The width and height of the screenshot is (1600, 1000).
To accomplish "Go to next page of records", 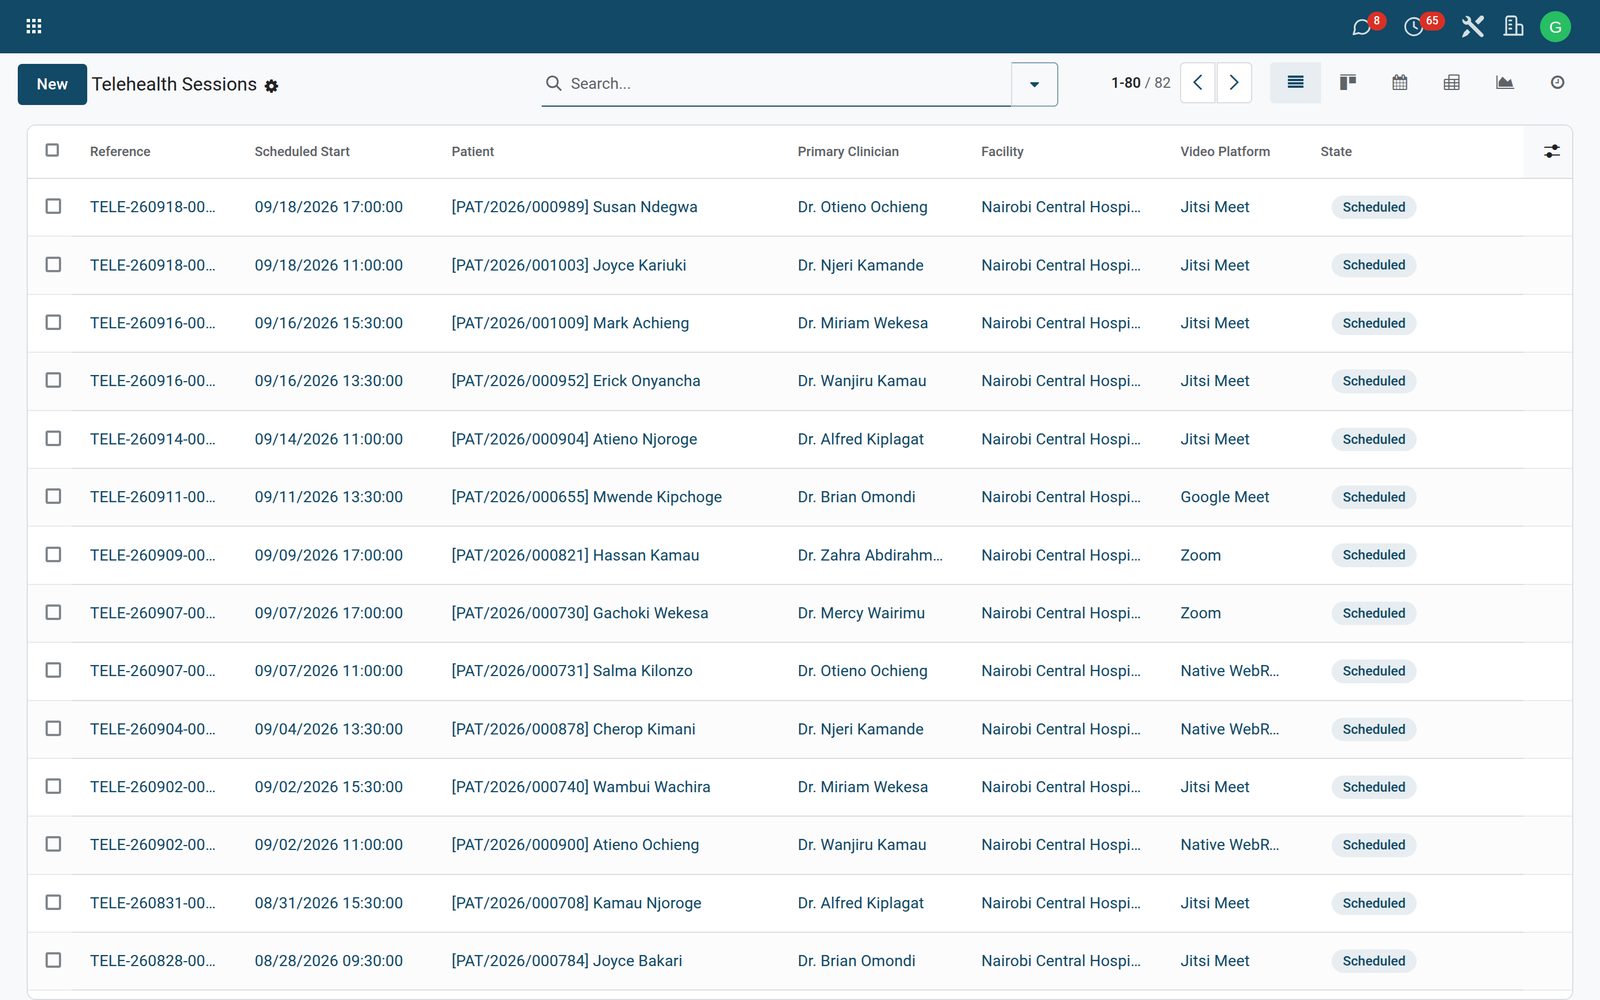I will tap(1234, 83).
